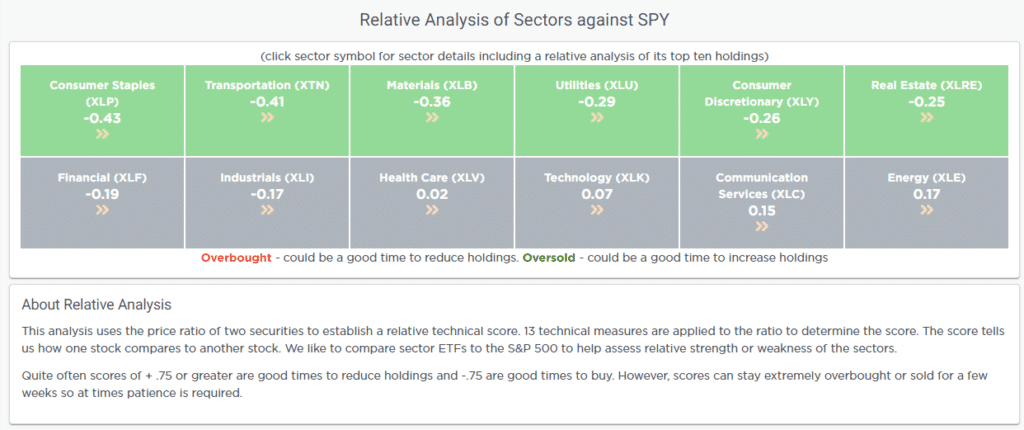Click the Real Estate (XLRE) green tile

(926, 110)
